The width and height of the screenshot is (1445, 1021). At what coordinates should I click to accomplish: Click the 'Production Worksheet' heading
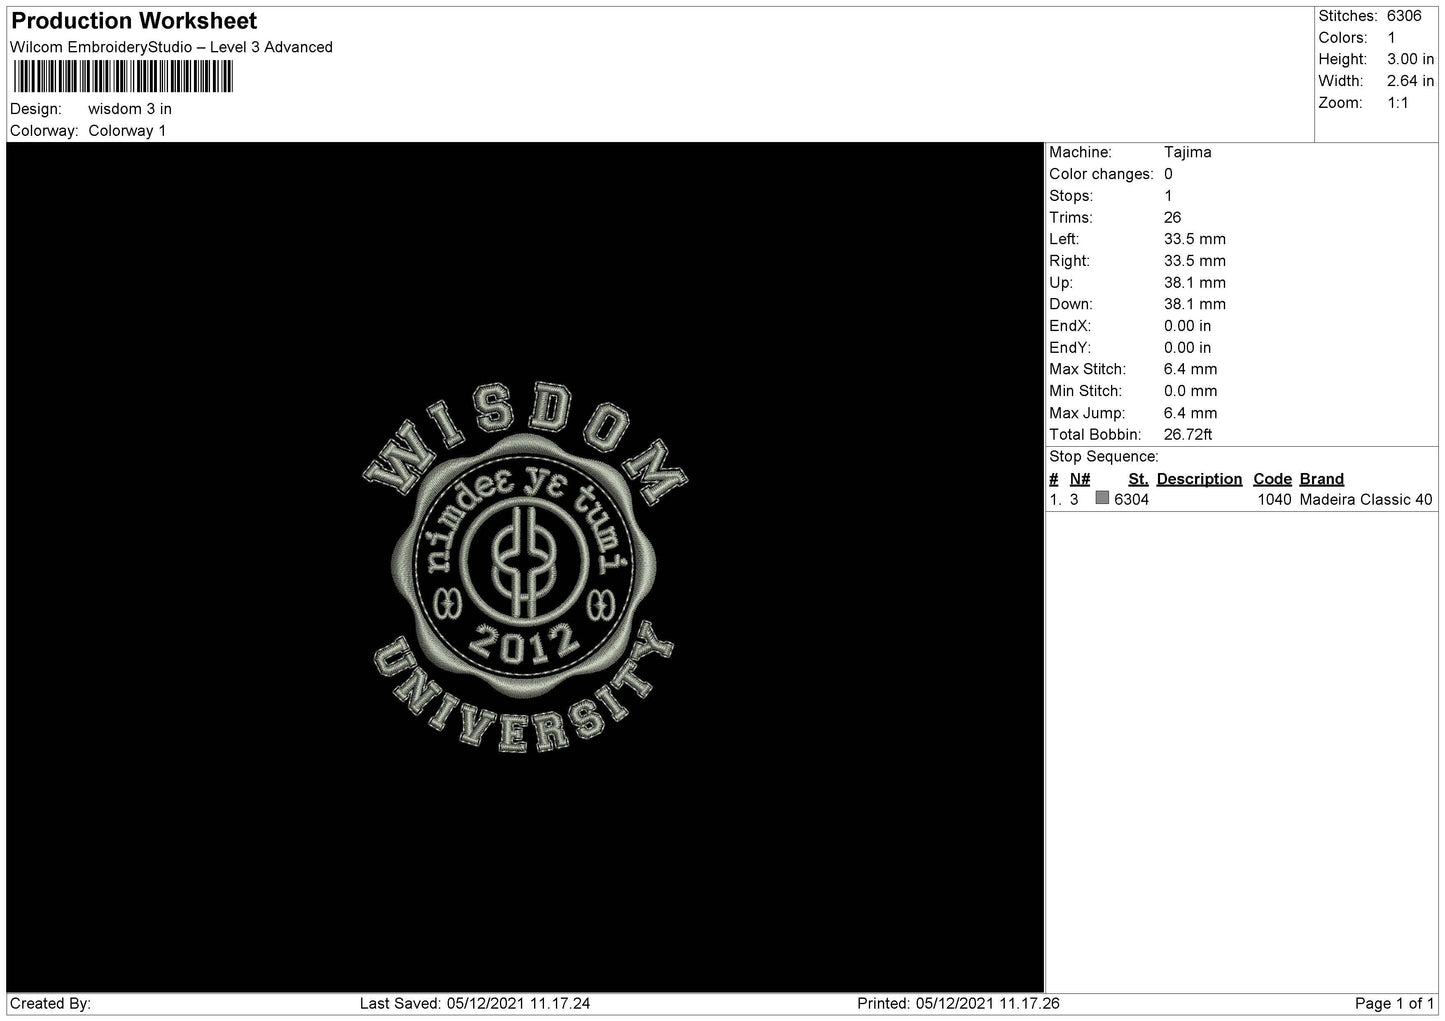(x=134, y=21)
